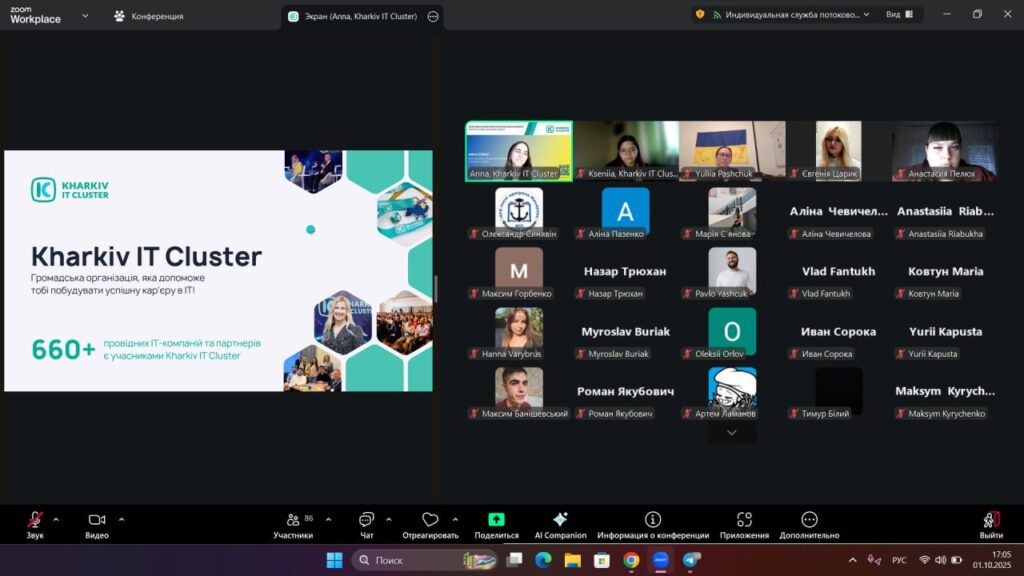1024x576 pixels.
Task: Open the Чат chat panel
Action: tap(366, 524)
